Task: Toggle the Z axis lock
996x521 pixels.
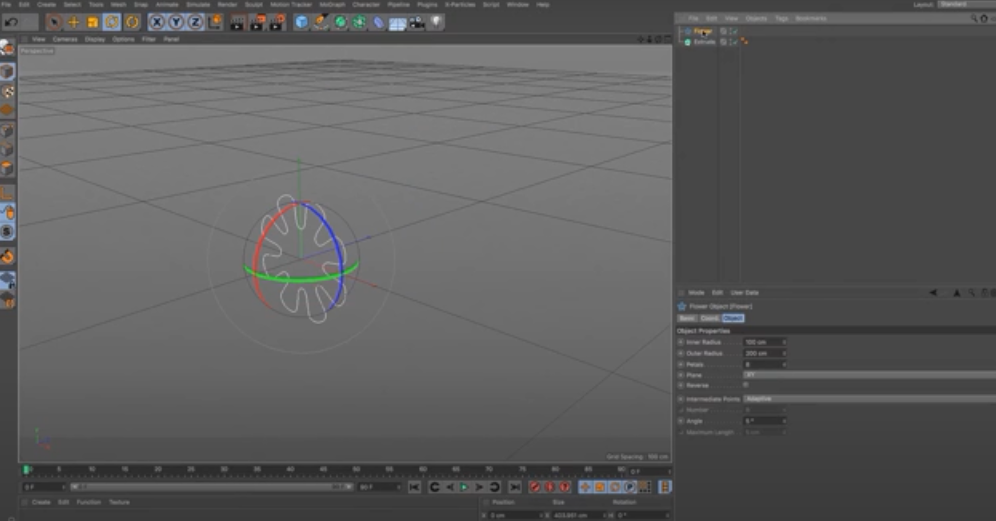Action: pos(195,22)
